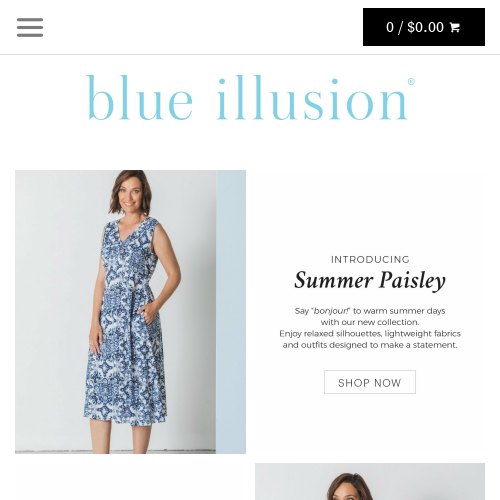This screenshot has height=500, width=500.
Task: Open the hamburger navigation menu
Action: [30, 27]
